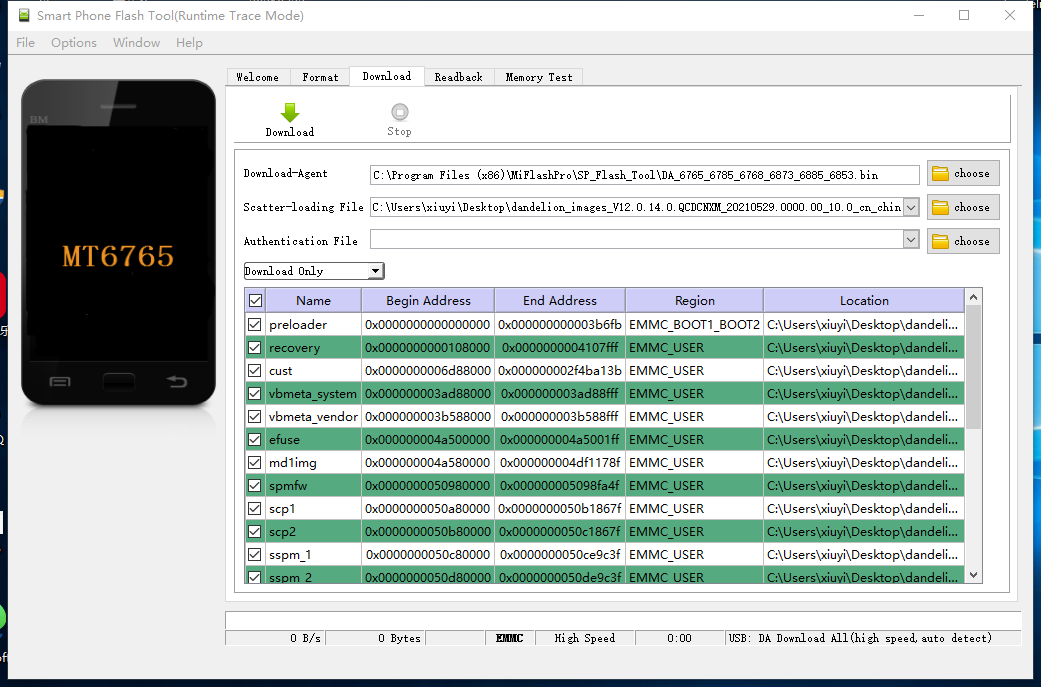The width and height of the screenshot is (1041, 687).
Task: Uncheck the spmfw partition checkbox
Action: point(254,485)
